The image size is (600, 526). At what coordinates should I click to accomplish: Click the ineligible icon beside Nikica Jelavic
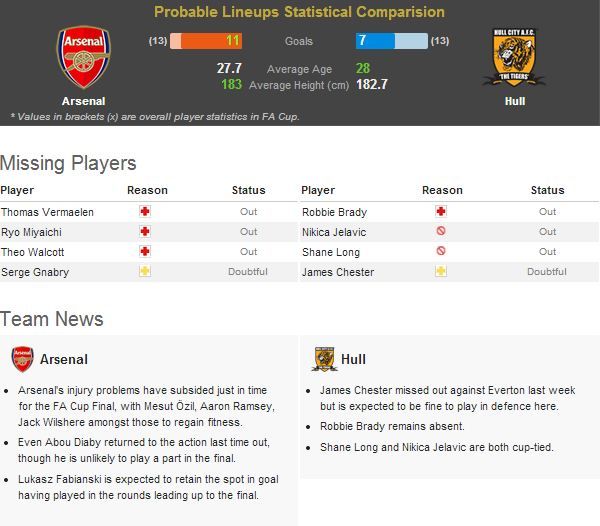point(441,231)
